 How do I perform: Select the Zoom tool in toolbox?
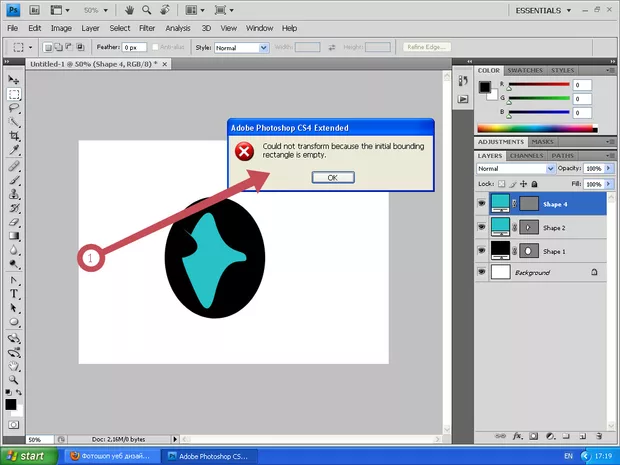(14, 380)
